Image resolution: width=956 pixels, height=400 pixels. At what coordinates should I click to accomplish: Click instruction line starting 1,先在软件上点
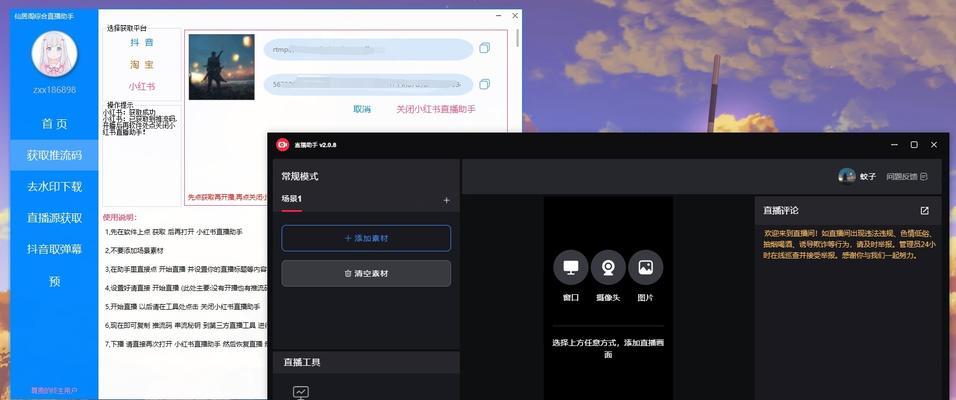174,232
